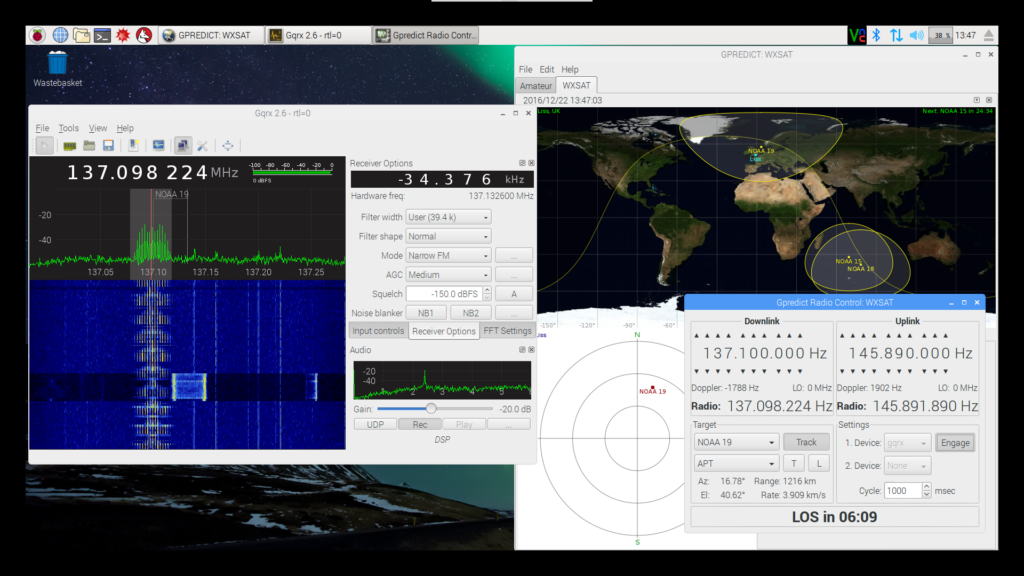The height and width of the screenshot is (576, 1024).
Task: Click the Start DSP play icon in Gqrx
Action: pos(46,146)
